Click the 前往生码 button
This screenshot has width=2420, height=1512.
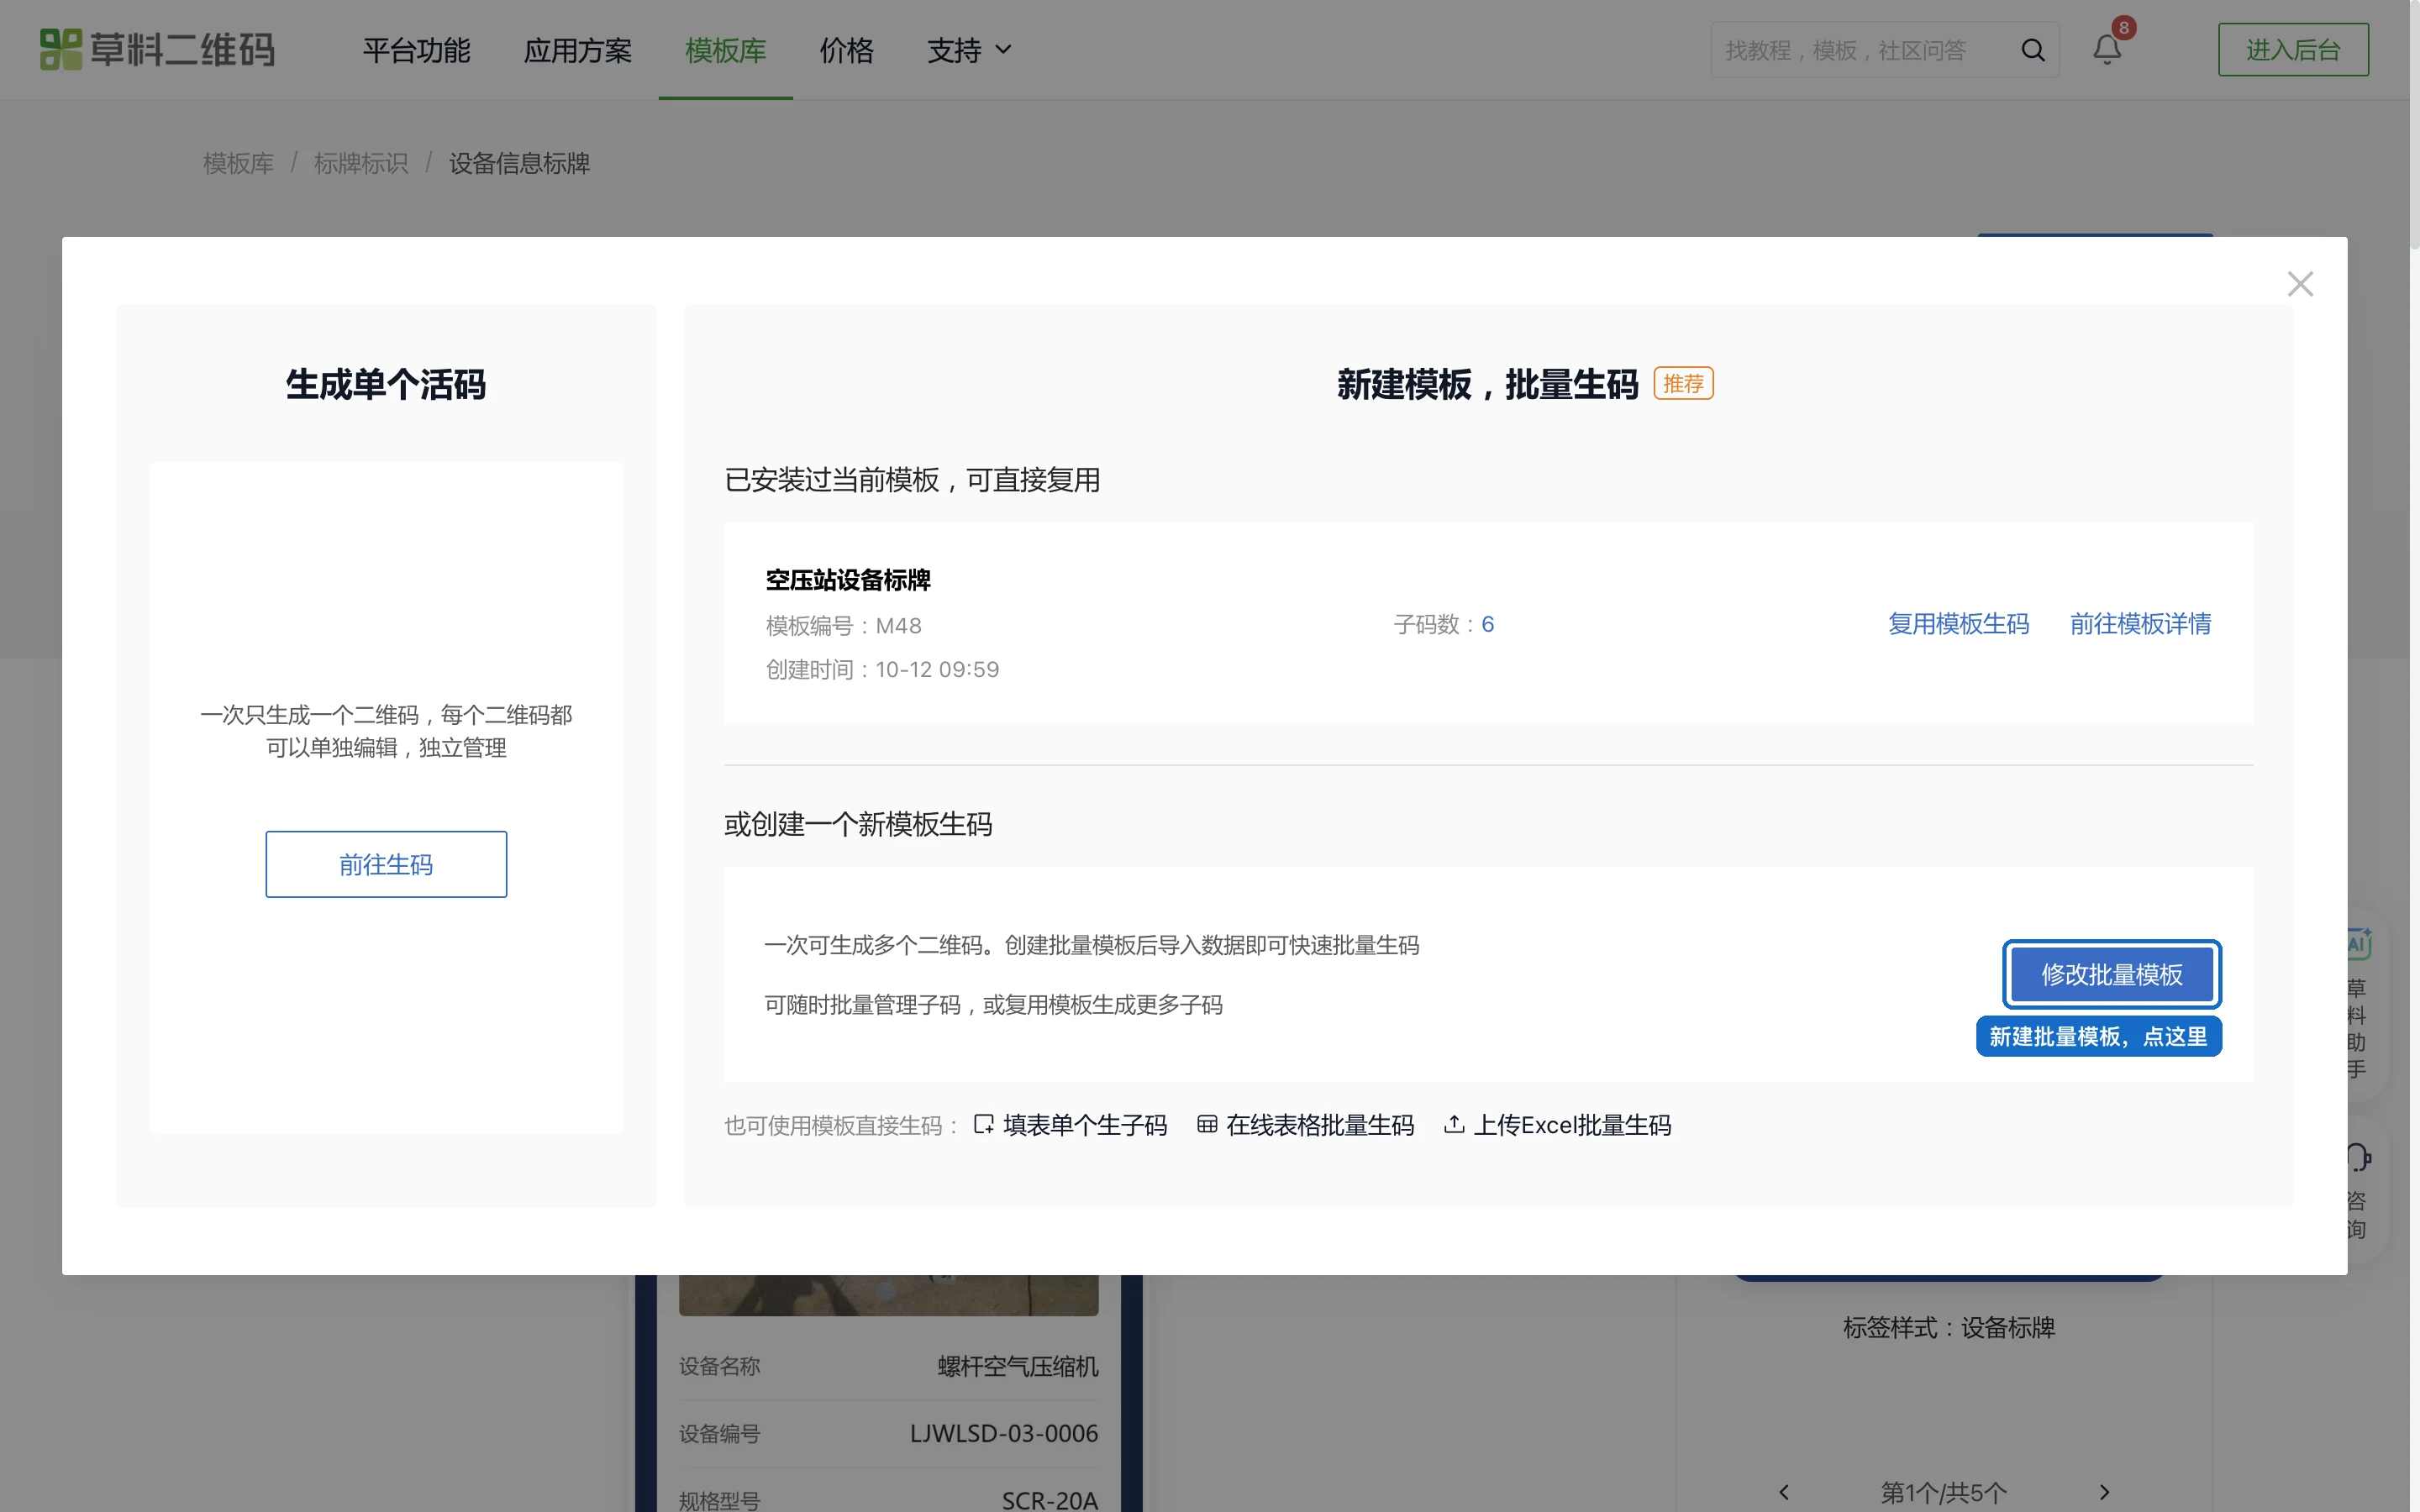386,864
